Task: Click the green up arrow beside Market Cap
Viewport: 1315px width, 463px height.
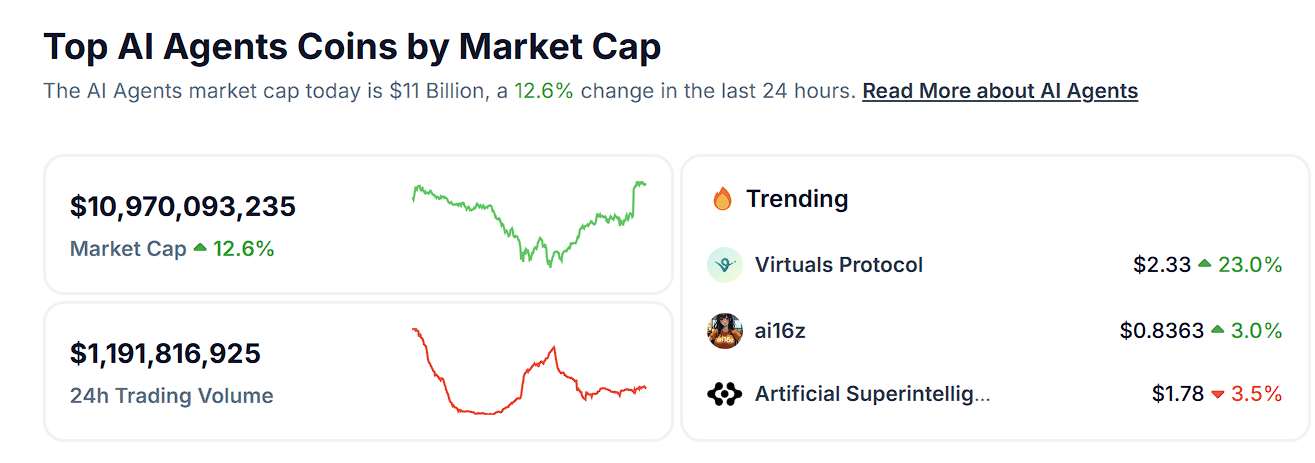Action: tap(200, 248)
